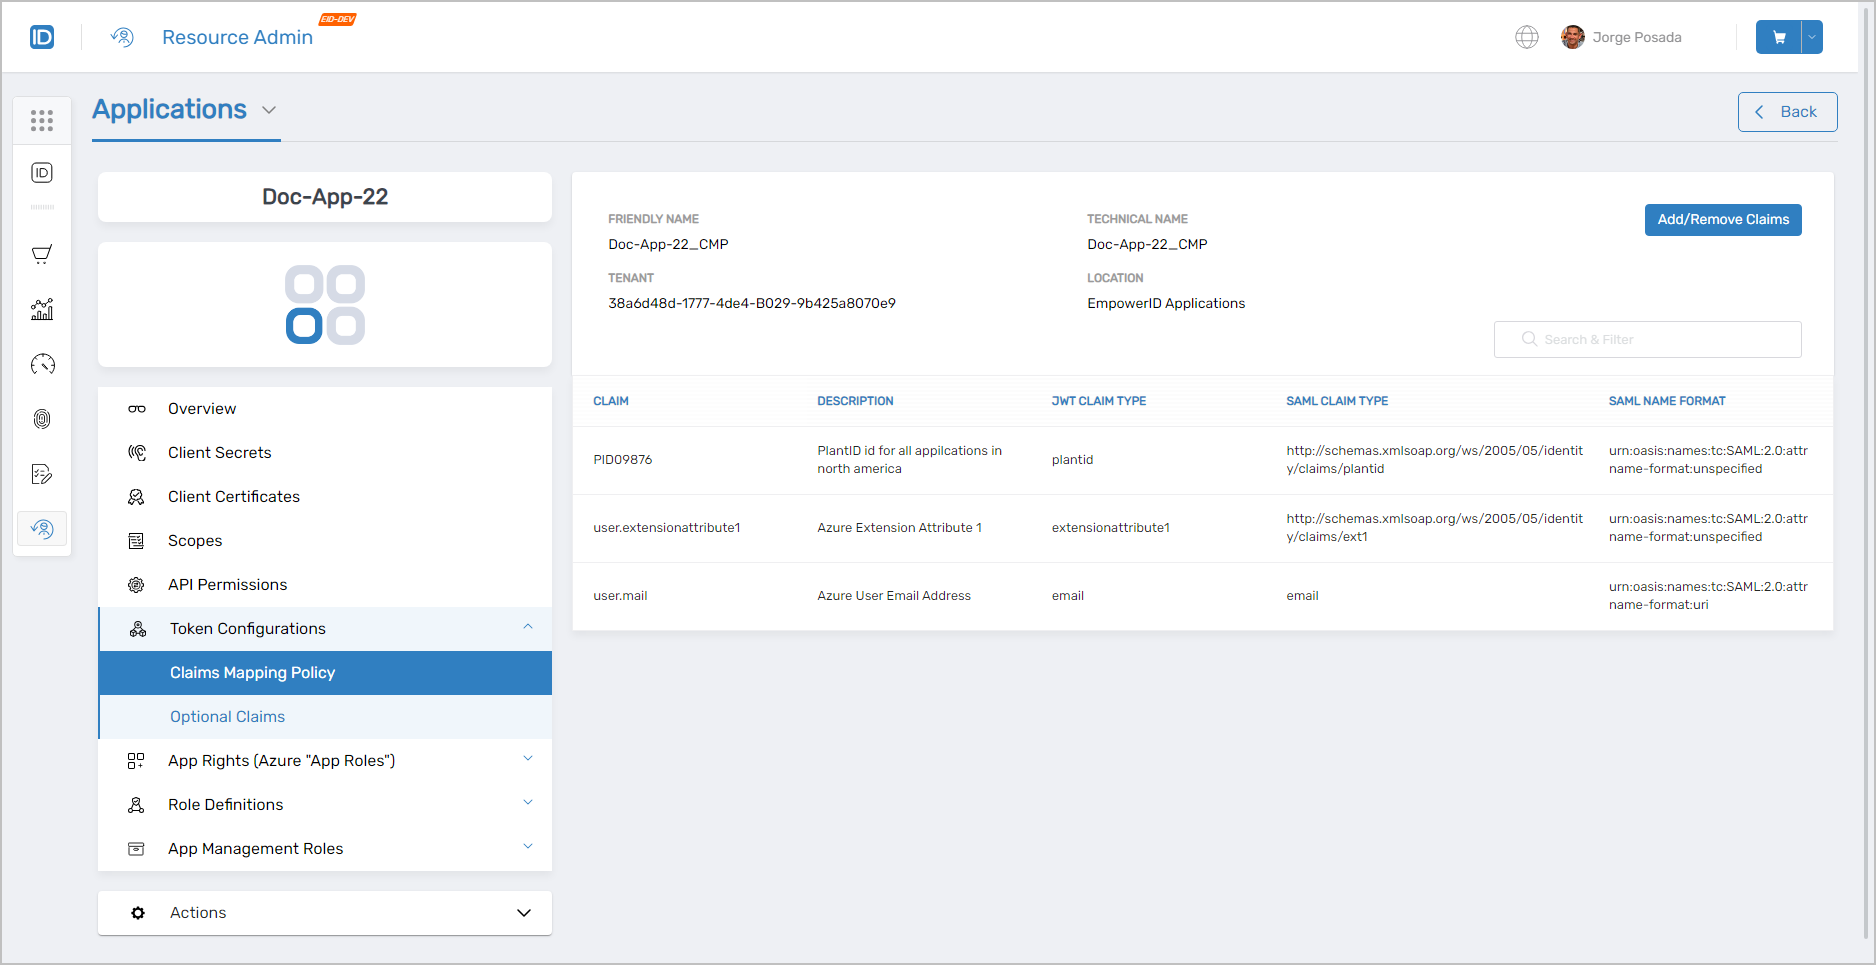Switch to the Optional Claims tab
The image size is (1876, 965).
click(227, 716)
